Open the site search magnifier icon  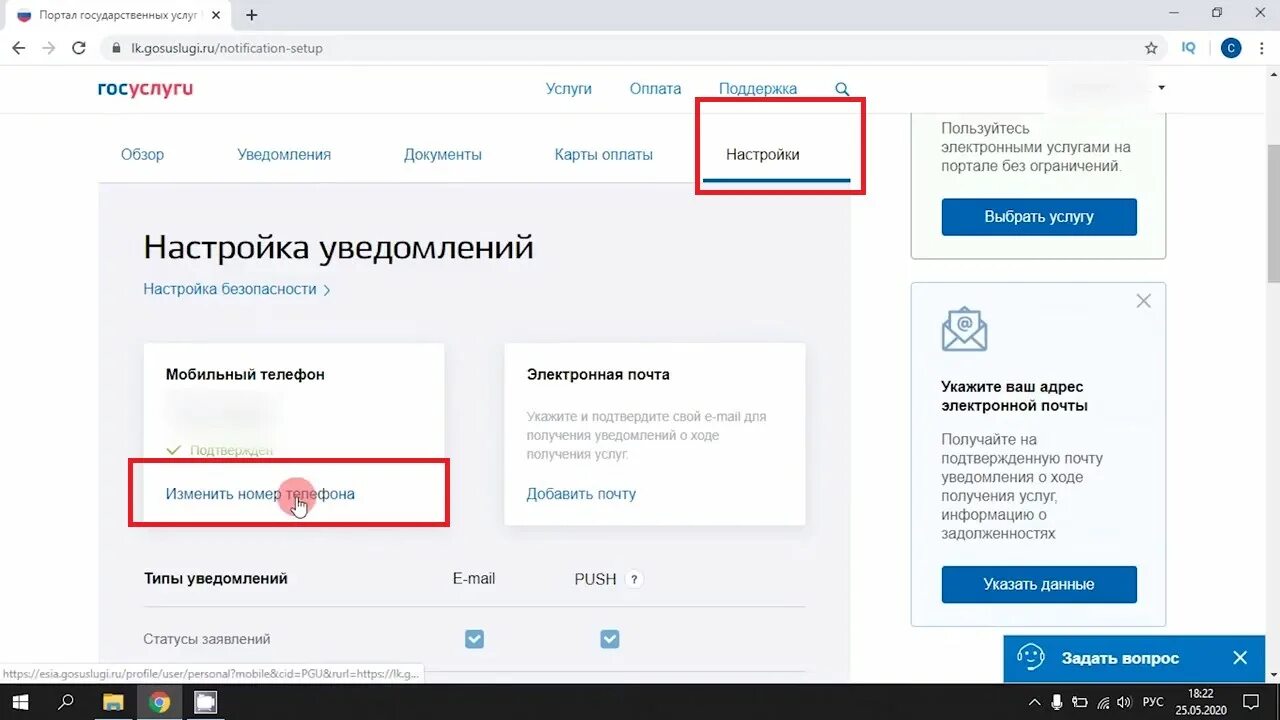point(842,89)
